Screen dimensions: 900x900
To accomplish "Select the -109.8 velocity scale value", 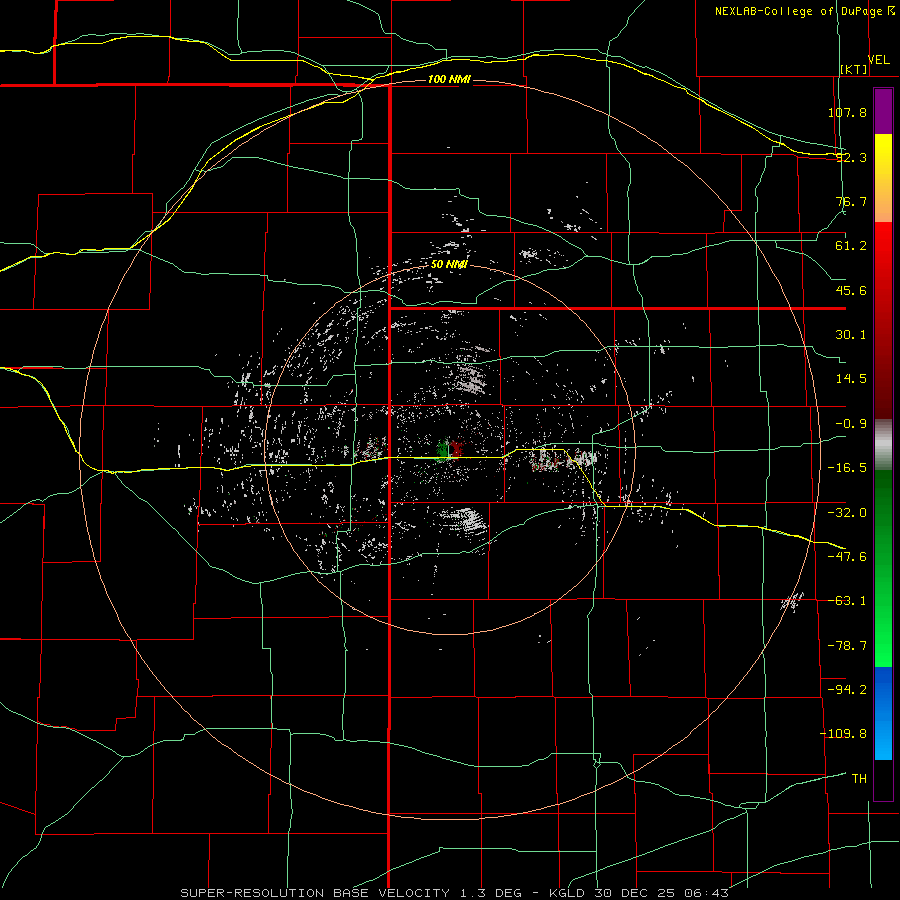I will point(843,734).
